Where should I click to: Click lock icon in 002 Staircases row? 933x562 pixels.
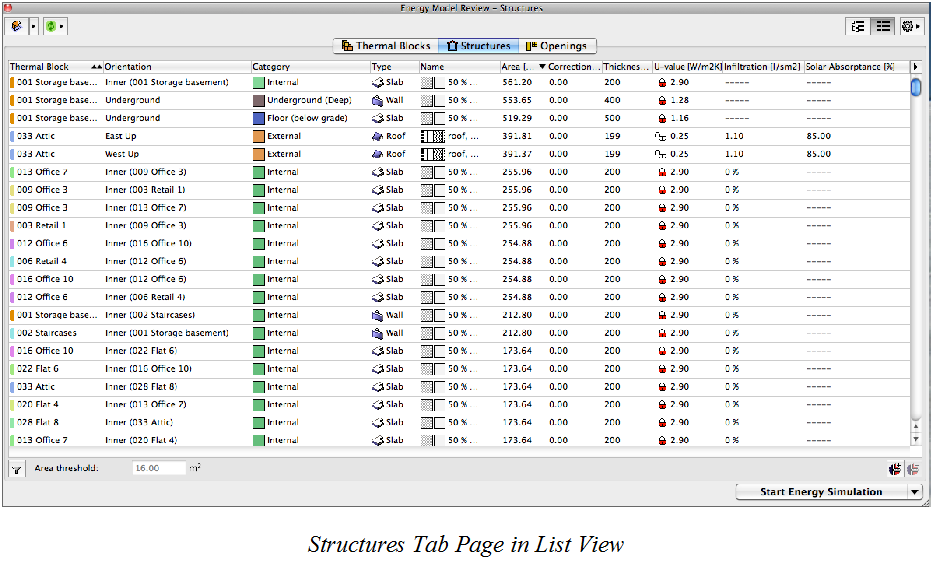pos(662,333)
